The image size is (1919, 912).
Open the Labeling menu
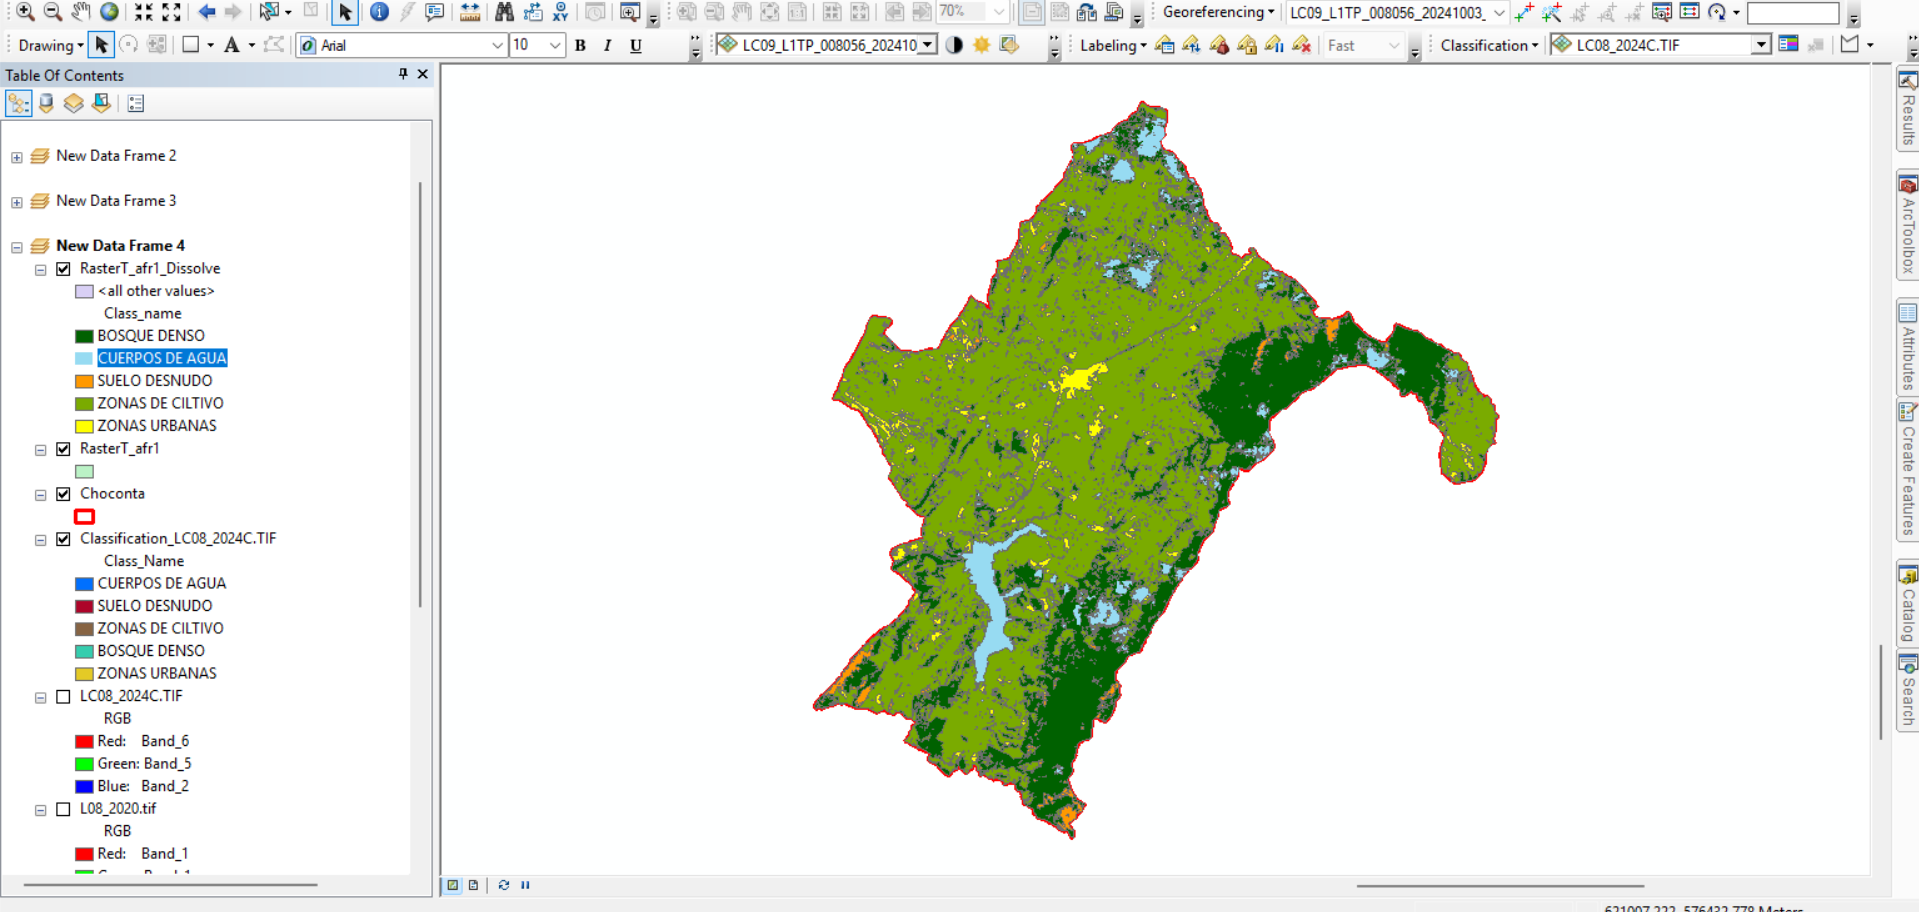pos(1113,45)
